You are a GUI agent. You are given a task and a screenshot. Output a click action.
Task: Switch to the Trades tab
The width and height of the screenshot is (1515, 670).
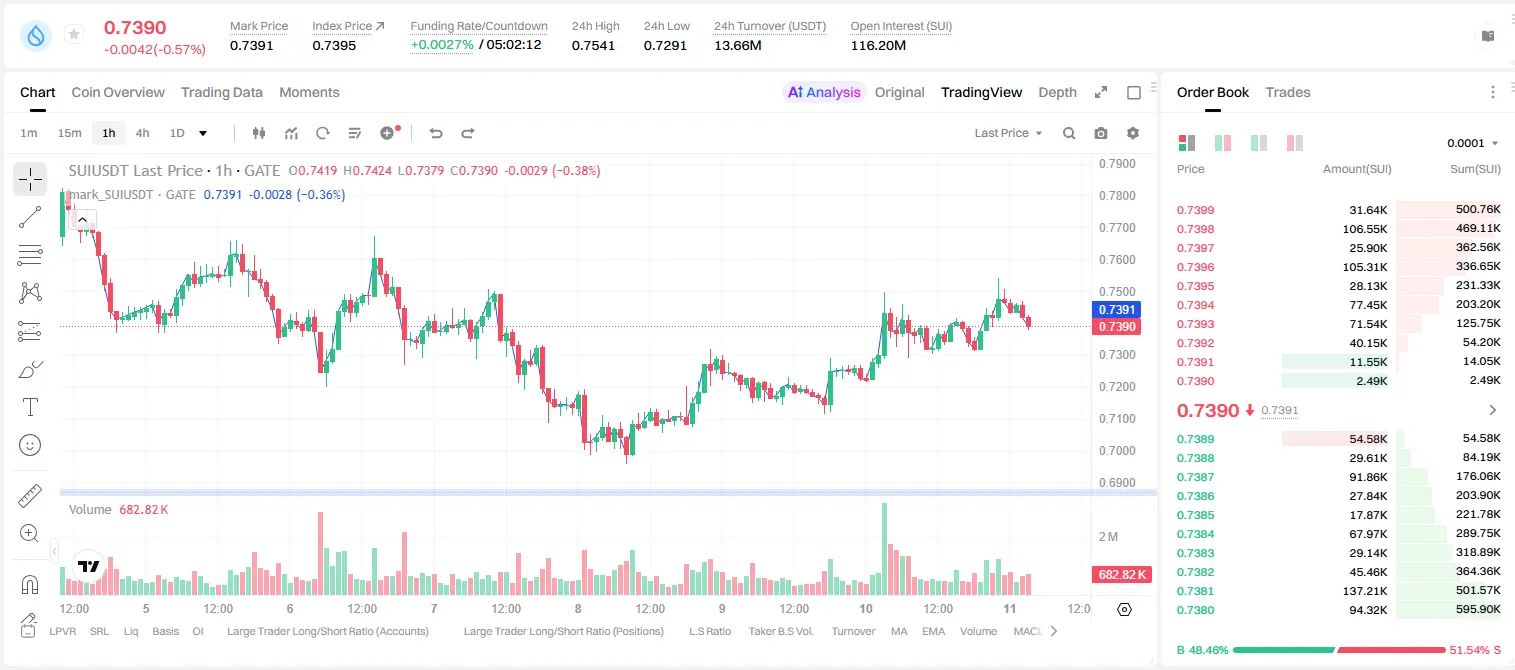coord(1288,92)
